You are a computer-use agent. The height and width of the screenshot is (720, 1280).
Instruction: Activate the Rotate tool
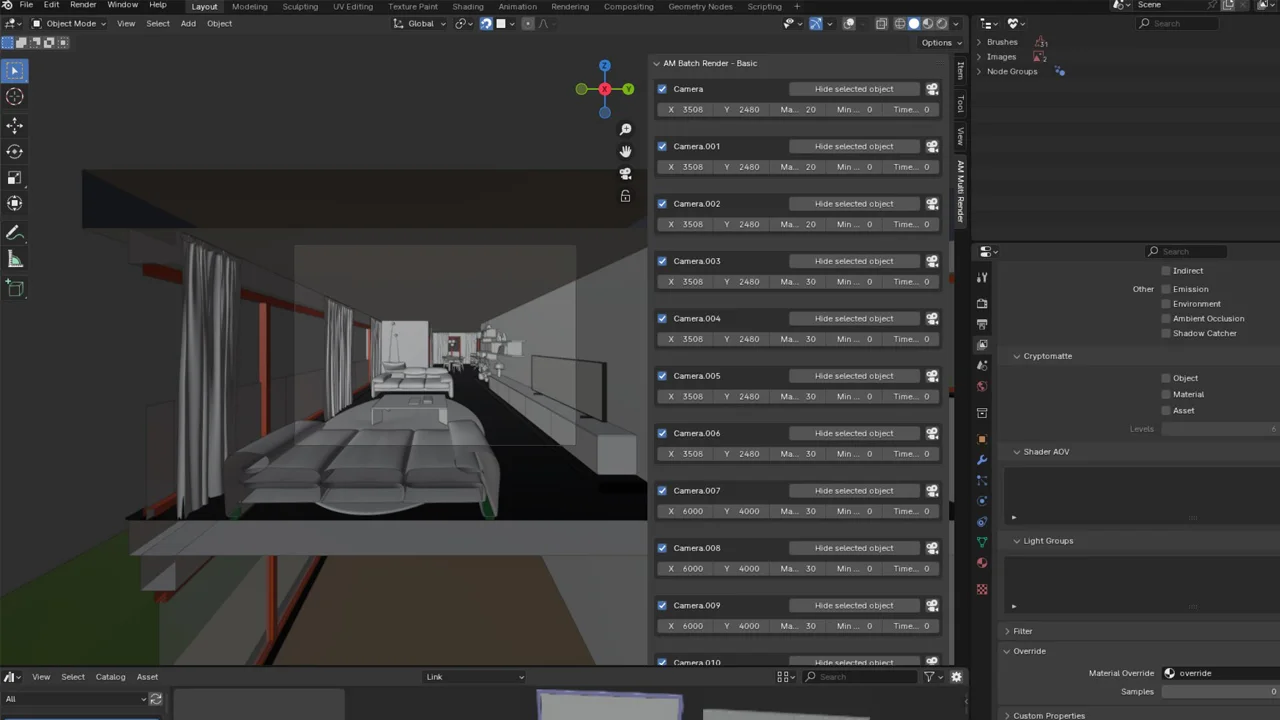click(x=15, y=151)
